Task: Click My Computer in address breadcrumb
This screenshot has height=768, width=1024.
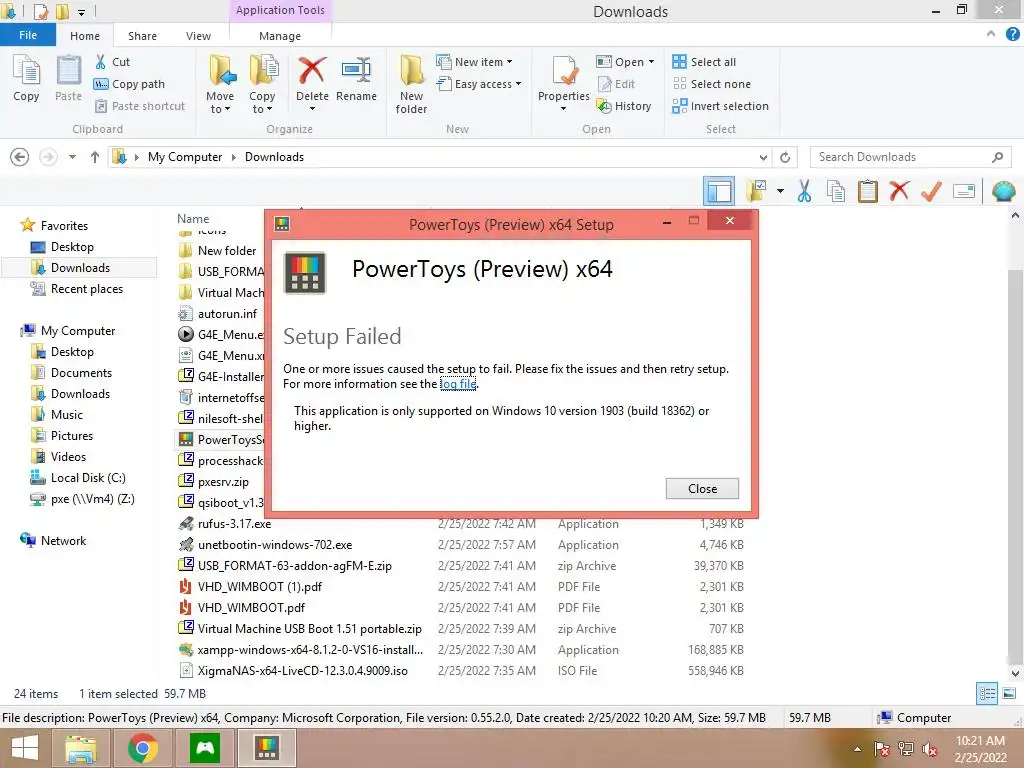Action: pos(185,157)
